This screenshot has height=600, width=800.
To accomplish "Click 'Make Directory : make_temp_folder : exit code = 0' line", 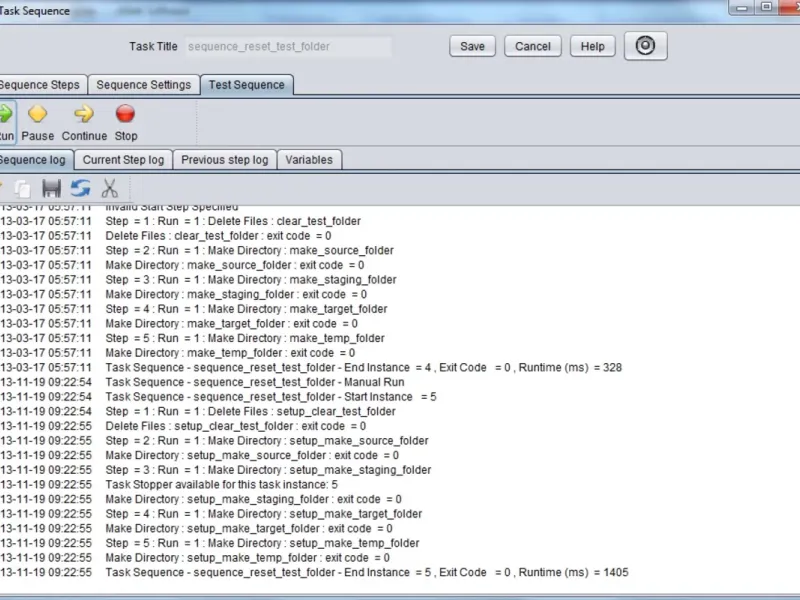I will pos(230,353).
